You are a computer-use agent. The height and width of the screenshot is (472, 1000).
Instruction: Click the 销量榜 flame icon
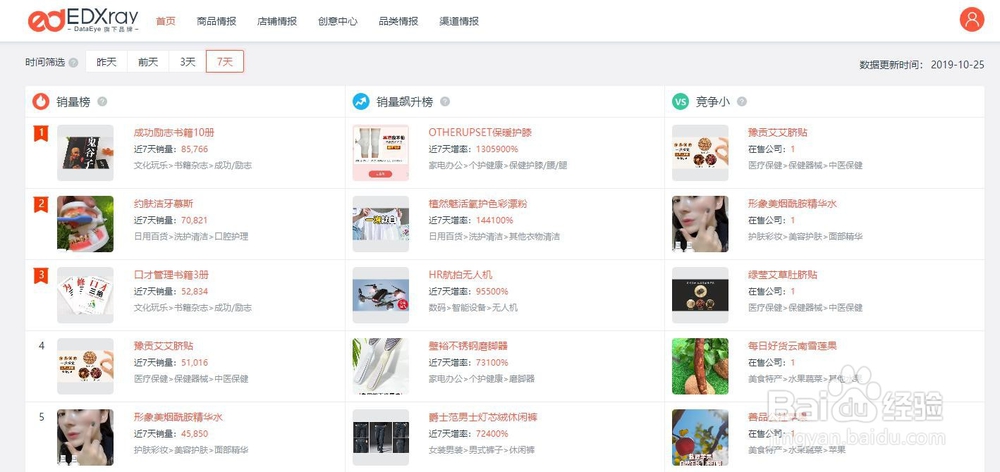(41, 101)
